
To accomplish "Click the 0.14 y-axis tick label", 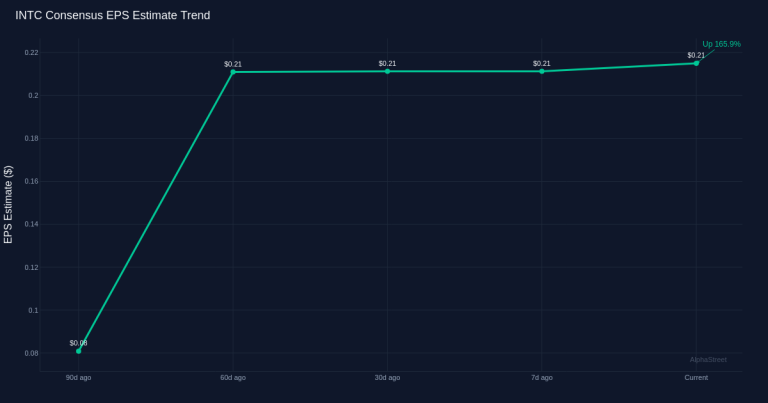I will 31,224.
